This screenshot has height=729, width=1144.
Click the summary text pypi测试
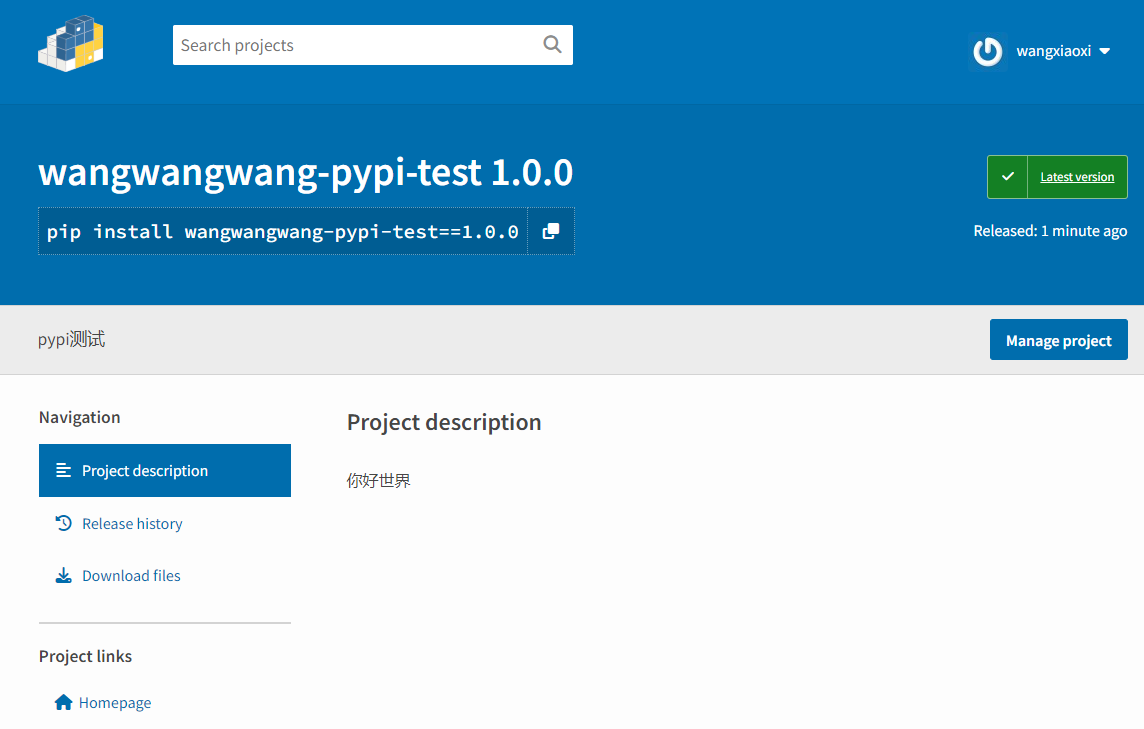72,339
